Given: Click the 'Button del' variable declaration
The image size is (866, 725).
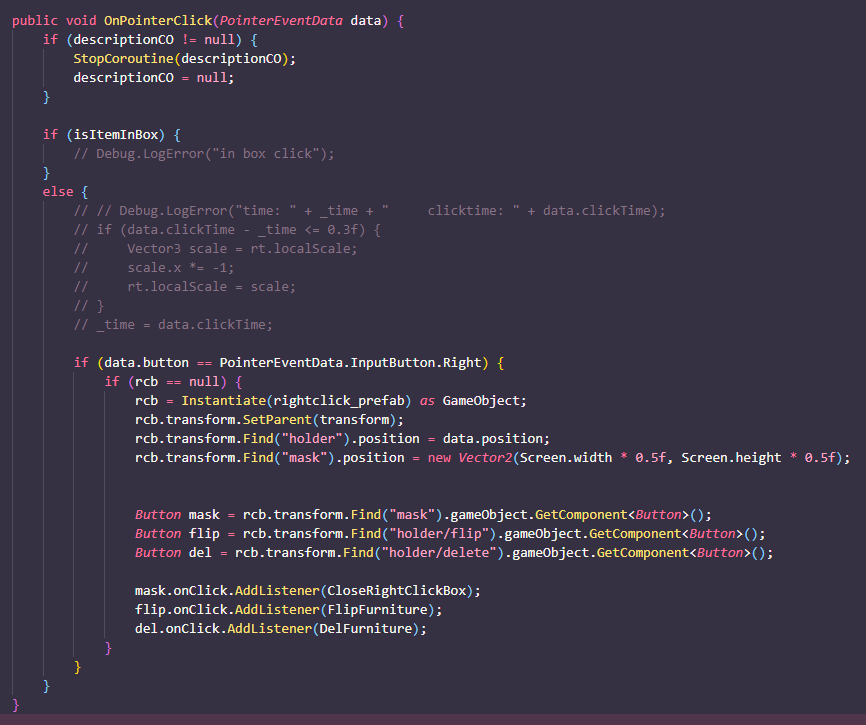Looking at the screenshot, I should (173, 553).
